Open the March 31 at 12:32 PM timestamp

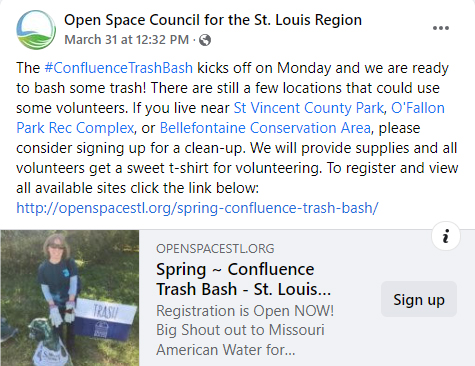[127, 40]
